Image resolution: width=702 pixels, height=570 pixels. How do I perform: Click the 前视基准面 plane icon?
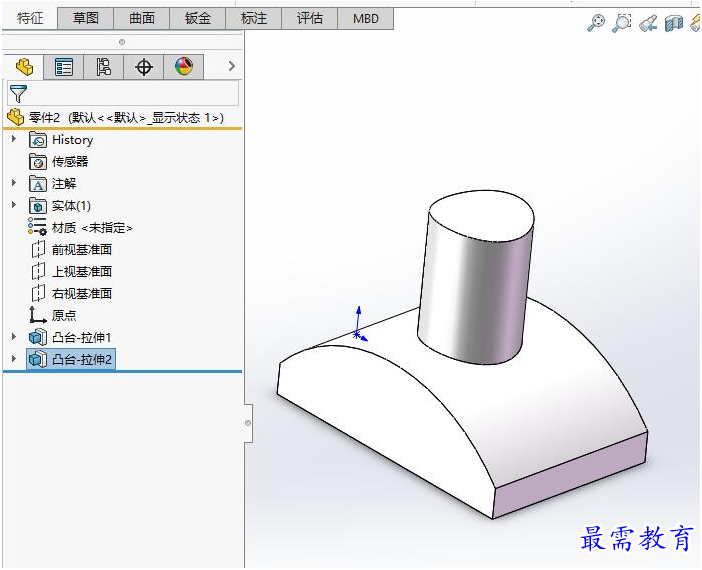[39, 249]
